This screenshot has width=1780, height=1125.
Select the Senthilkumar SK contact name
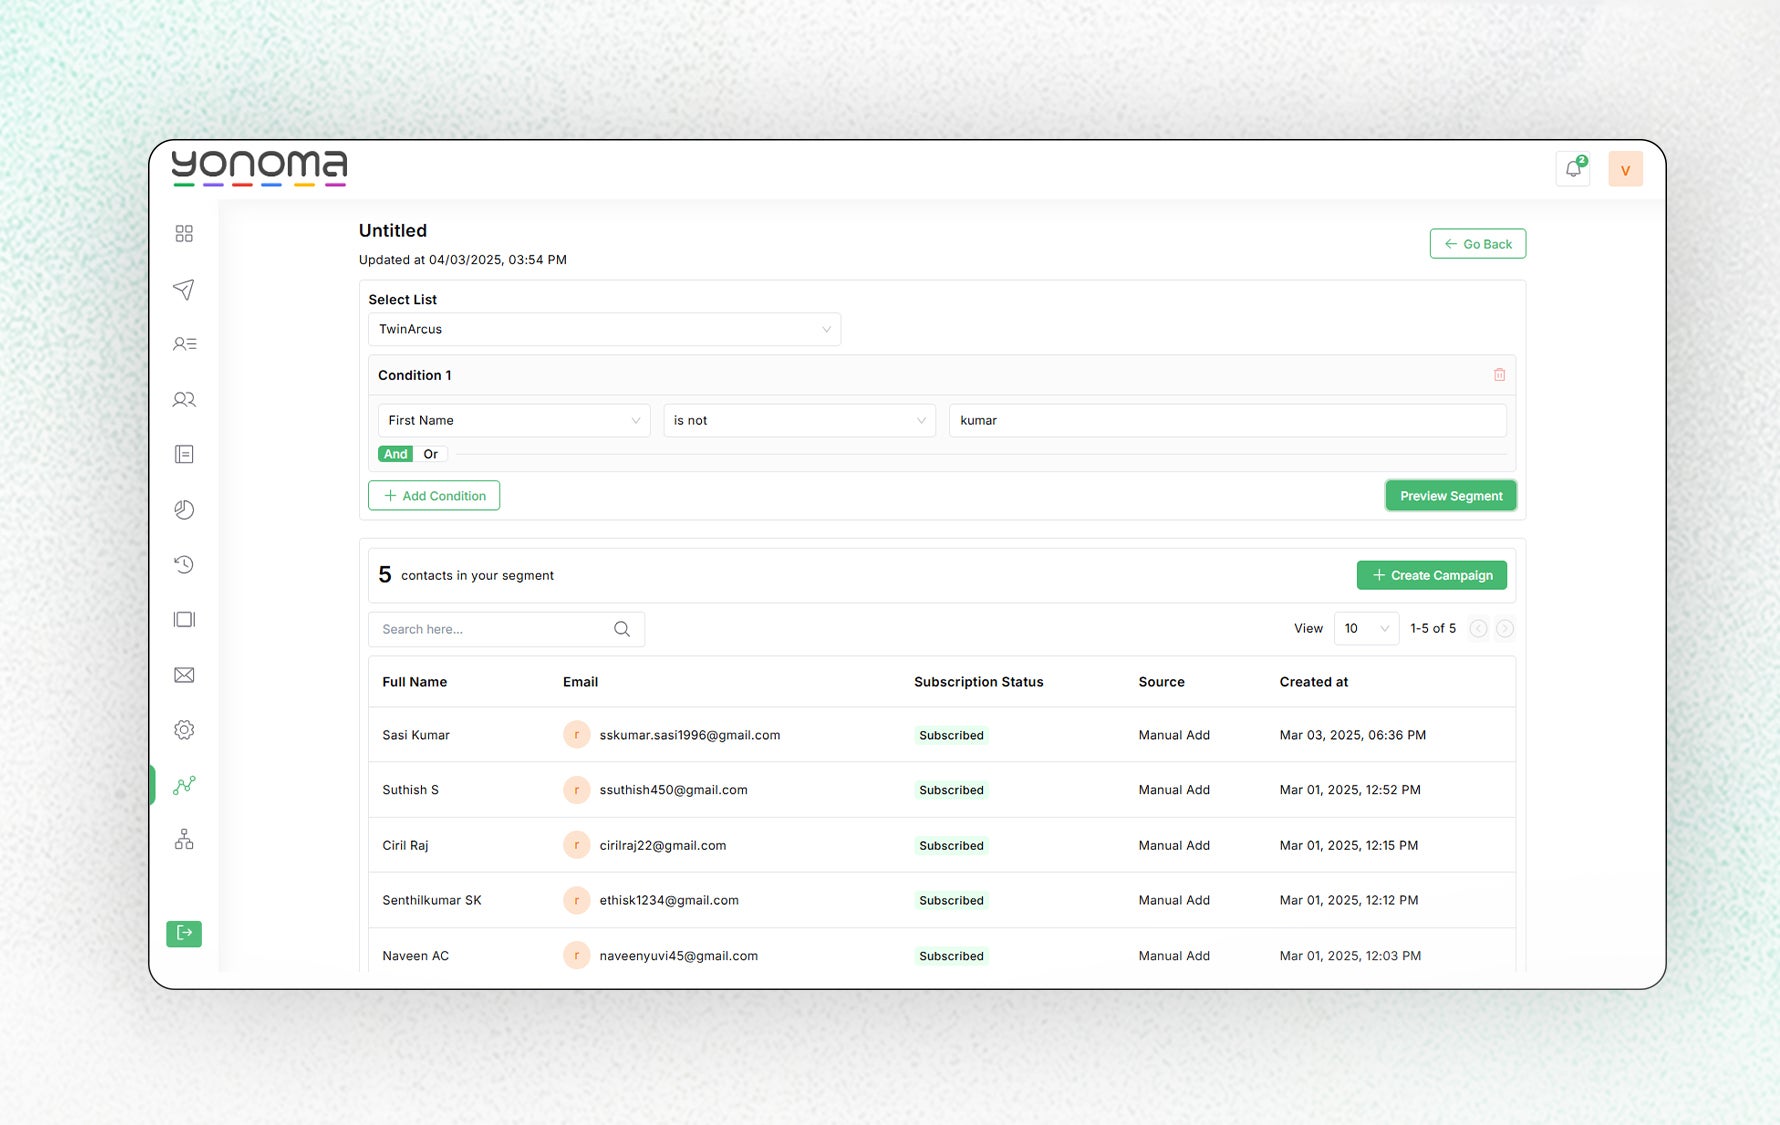[432, 900]
